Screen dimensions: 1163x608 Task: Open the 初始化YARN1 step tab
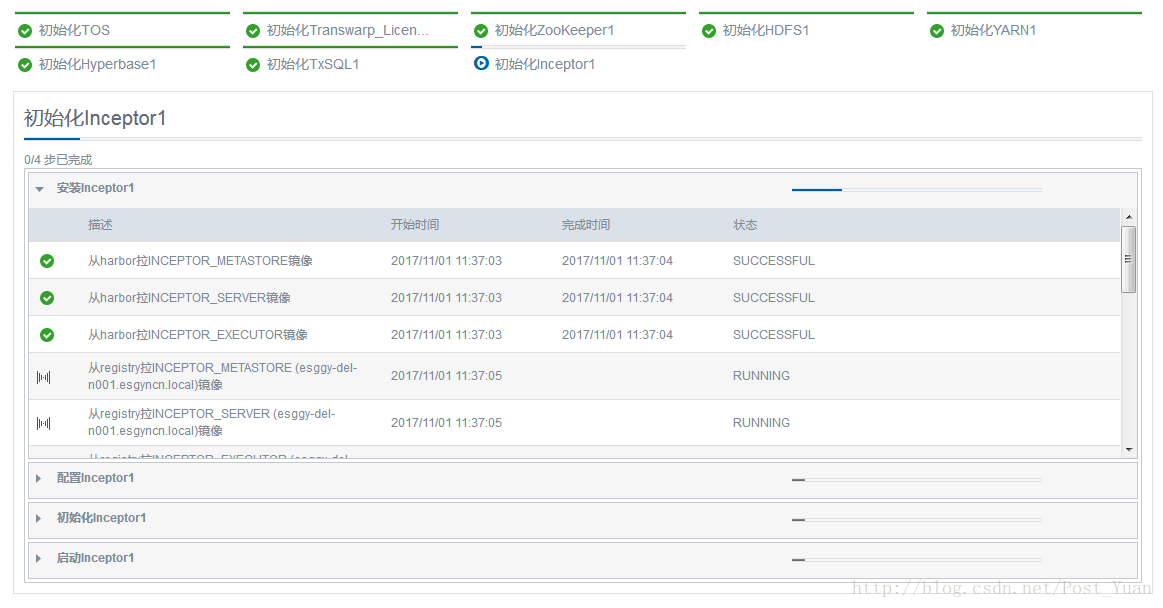[1035, 30]
